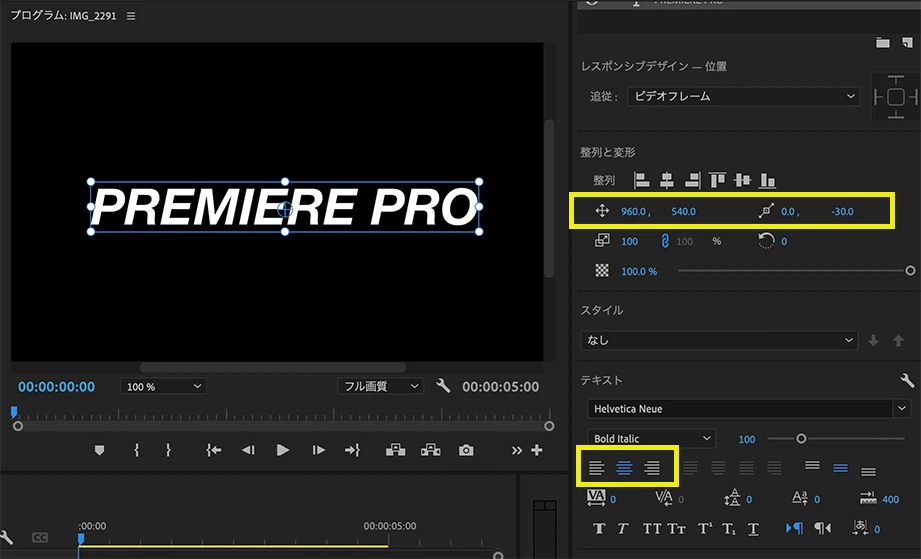Align the layer to the top edge

pyautogui.click(x=717, y=180)
